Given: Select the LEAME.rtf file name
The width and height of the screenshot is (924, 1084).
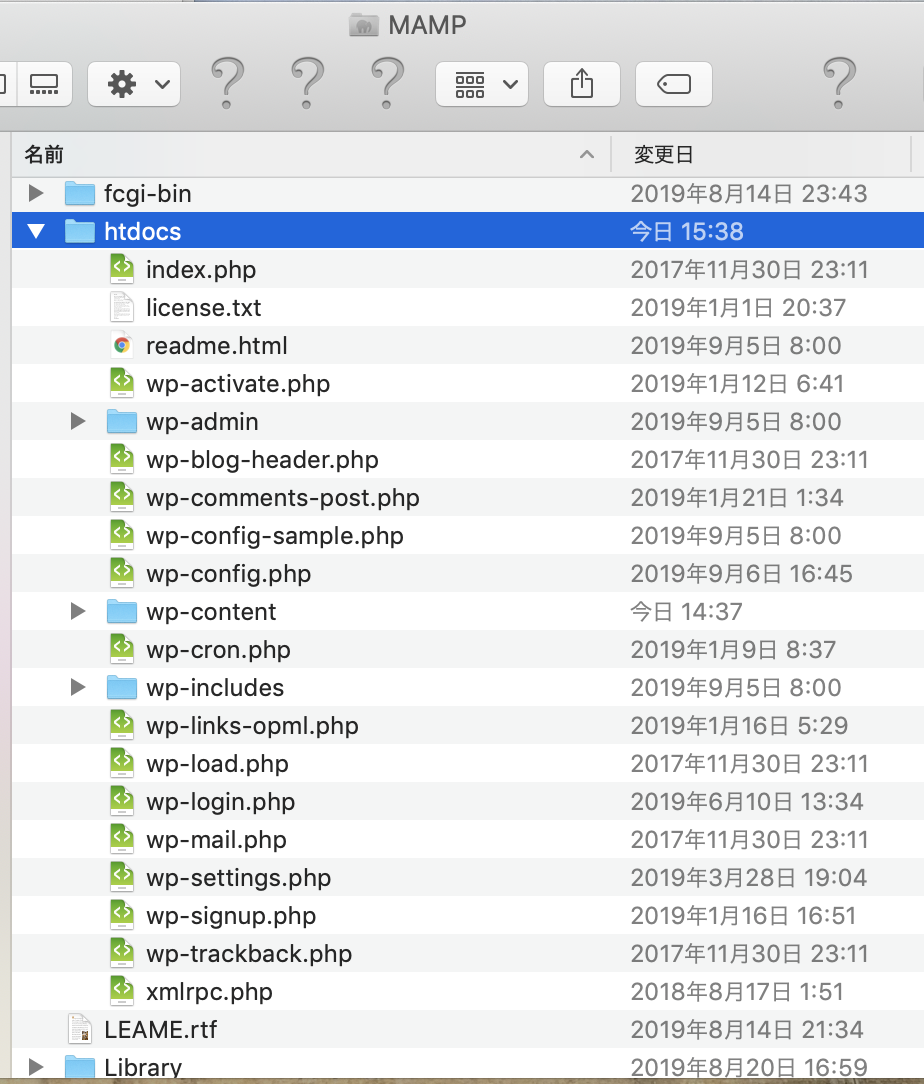Looking at the screenshot, I should pyautogui.click(x=161, y=1030).
